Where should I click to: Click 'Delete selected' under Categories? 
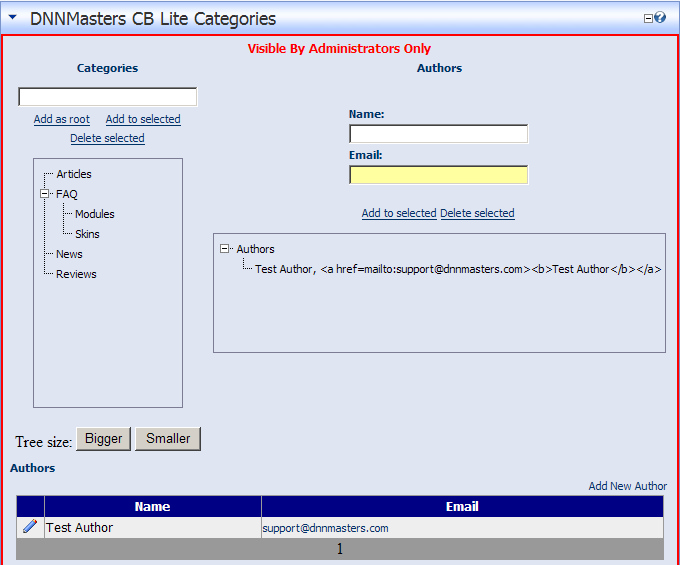tap(108, 138)
